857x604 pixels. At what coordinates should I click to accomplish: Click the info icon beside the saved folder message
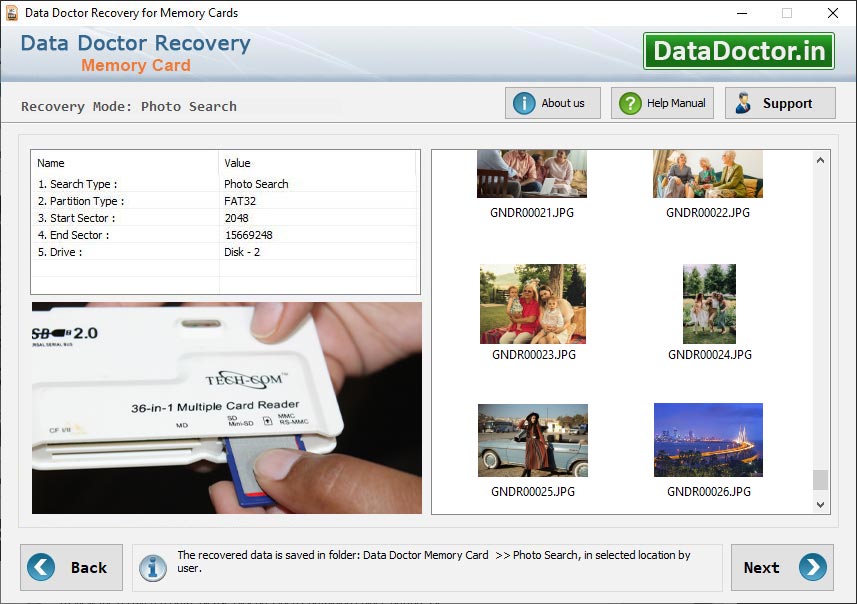point(152,567)
